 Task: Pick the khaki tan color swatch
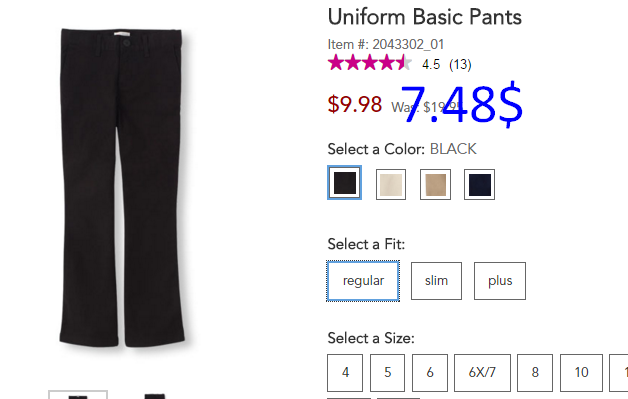435,184
